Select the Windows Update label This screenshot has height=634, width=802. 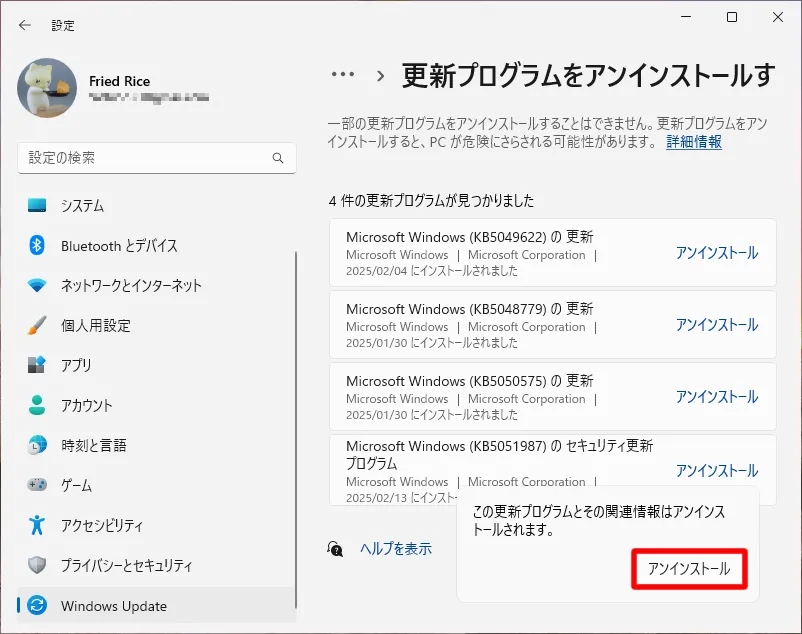point(114,606)
